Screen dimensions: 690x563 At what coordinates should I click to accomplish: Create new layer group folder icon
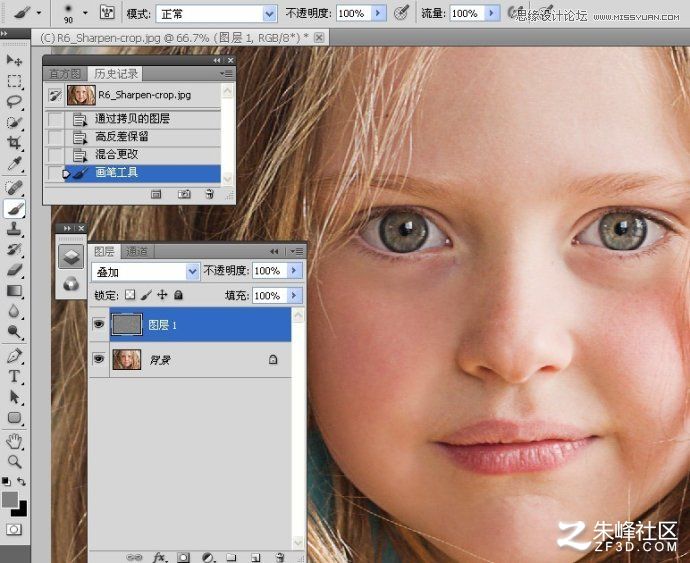tap(231, 557)
